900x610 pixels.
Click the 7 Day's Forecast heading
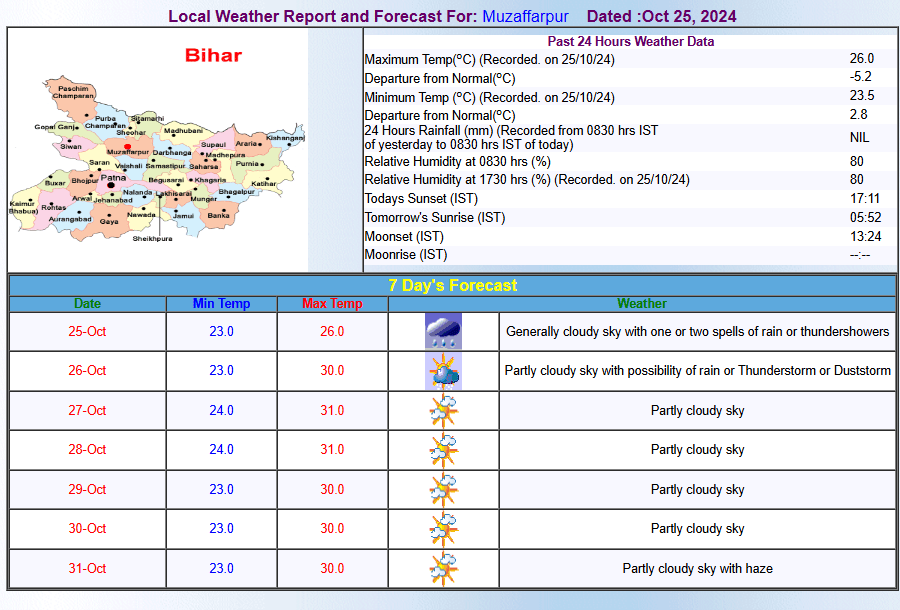452,286
